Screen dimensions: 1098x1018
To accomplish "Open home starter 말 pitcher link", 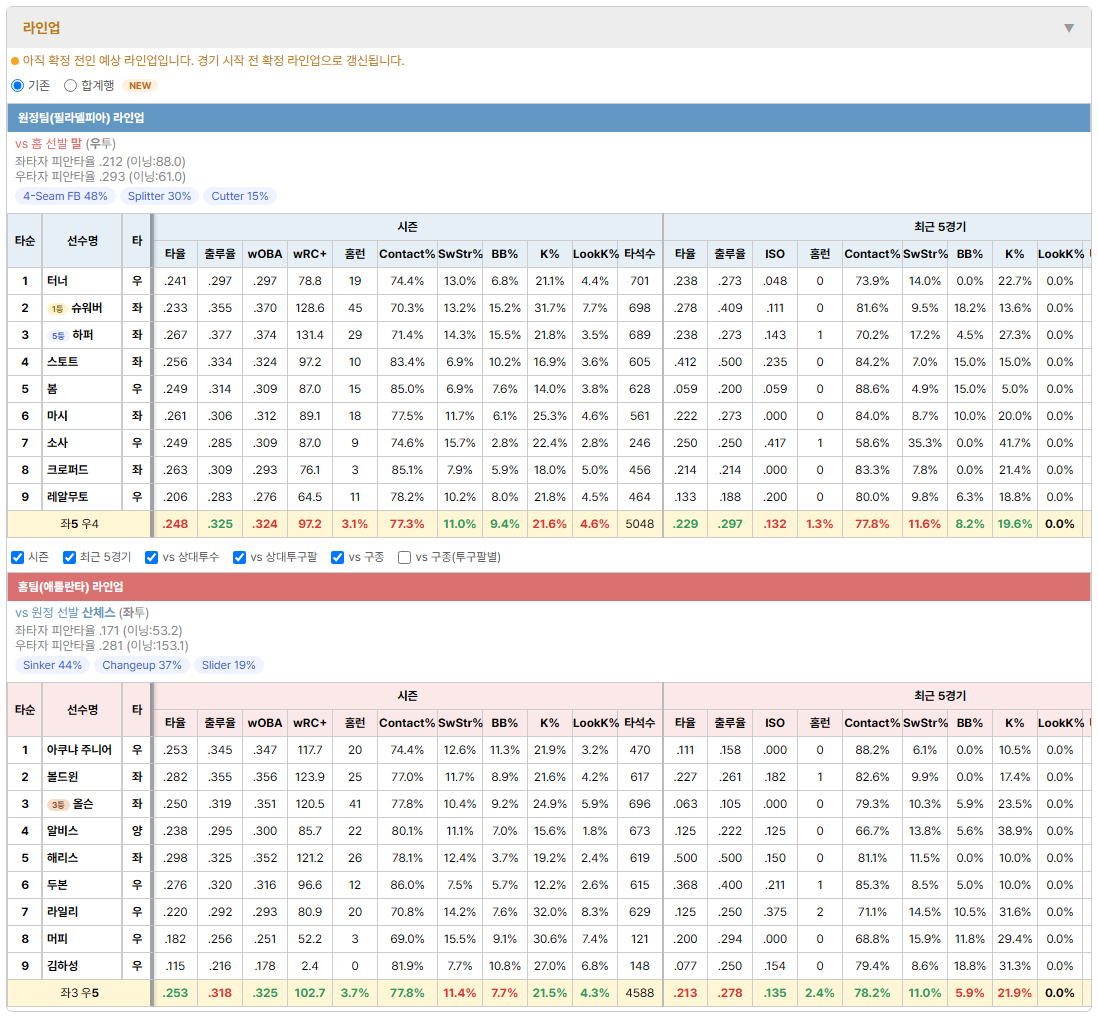I will pos(76,144).
